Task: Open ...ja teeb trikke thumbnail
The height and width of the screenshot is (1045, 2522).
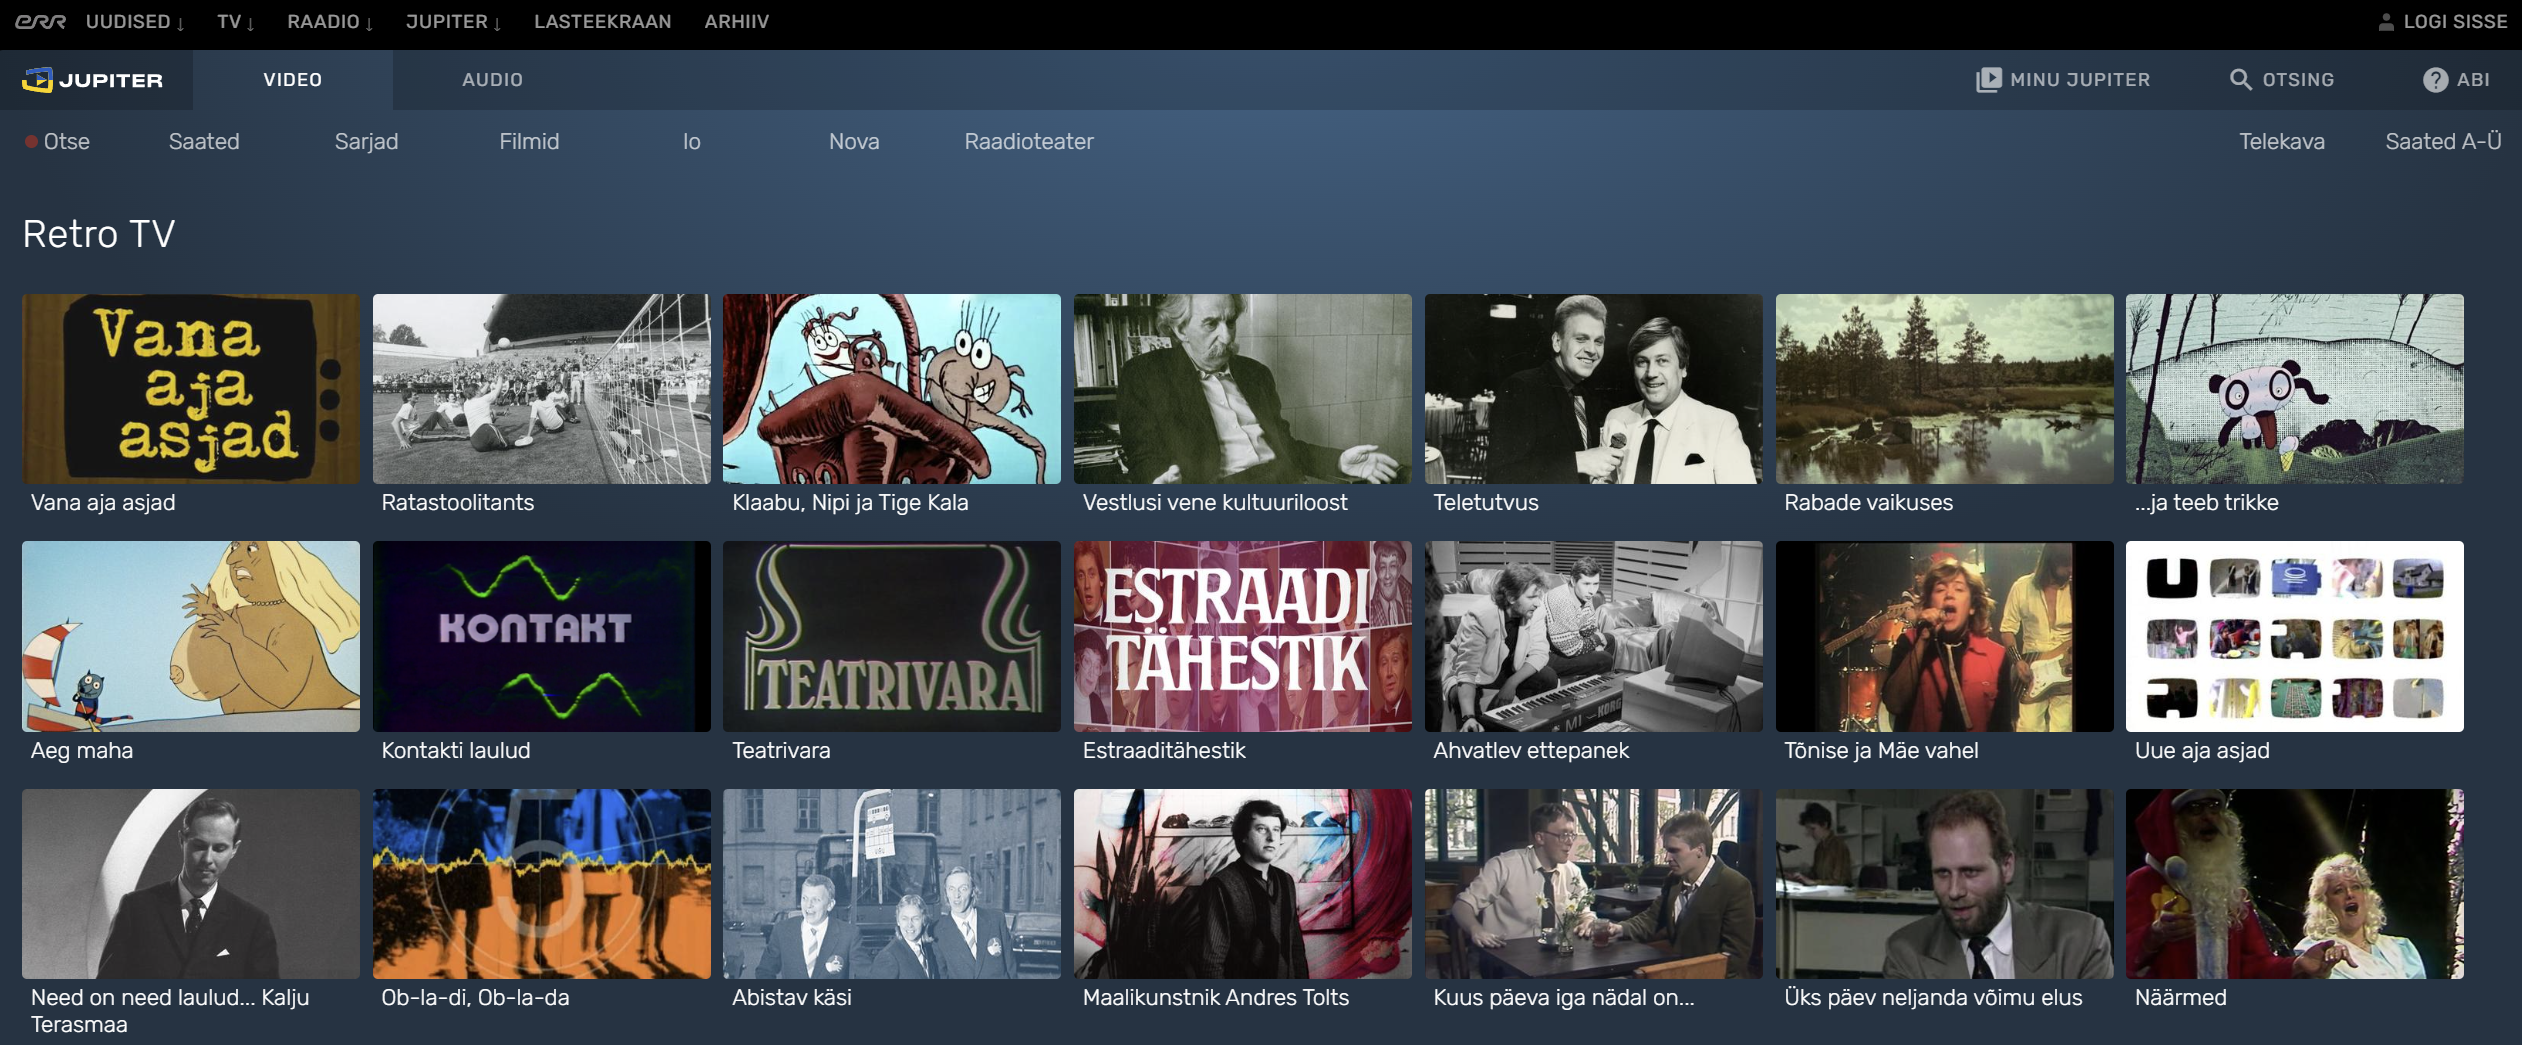Action: pos(2295,389)
